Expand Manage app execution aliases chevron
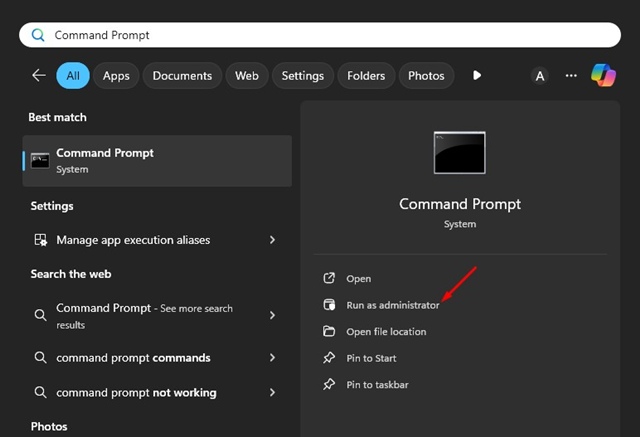The width and height of the screenshot is (640, 437). coord(272,240)
